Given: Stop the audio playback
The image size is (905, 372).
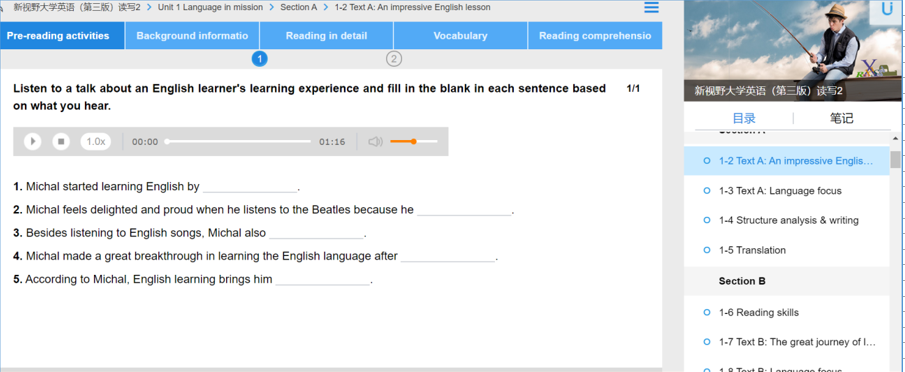Looking at the screenshot, I should tap(61, 141).
